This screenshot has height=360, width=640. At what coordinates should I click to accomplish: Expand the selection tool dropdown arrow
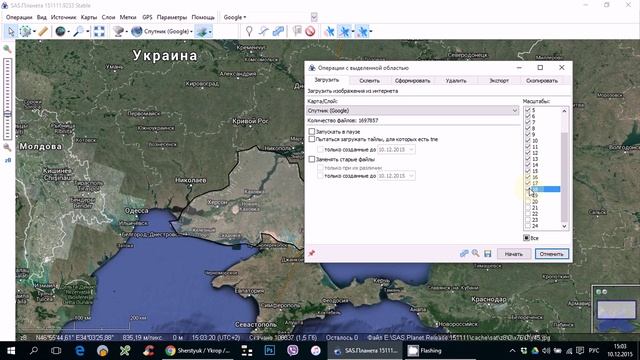34,31
